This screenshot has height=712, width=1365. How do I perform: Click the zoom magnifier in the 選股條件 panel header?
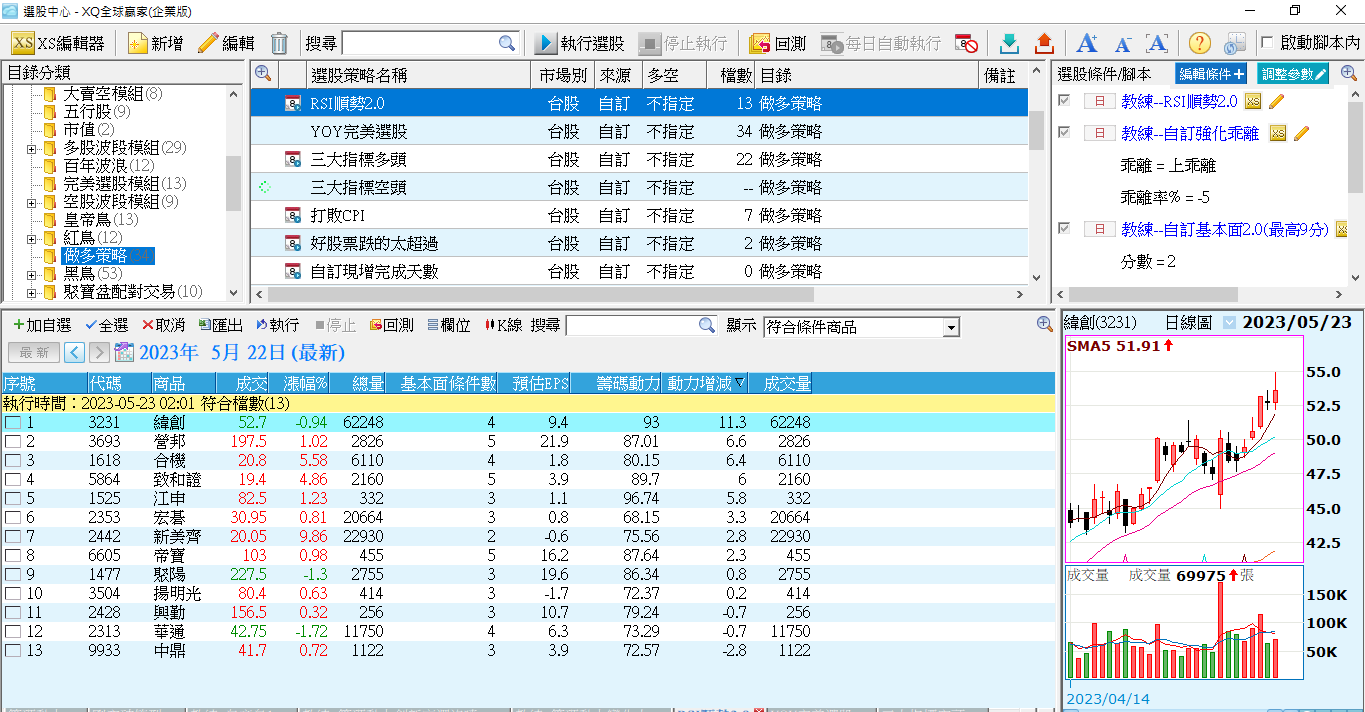pos(1348,73)
